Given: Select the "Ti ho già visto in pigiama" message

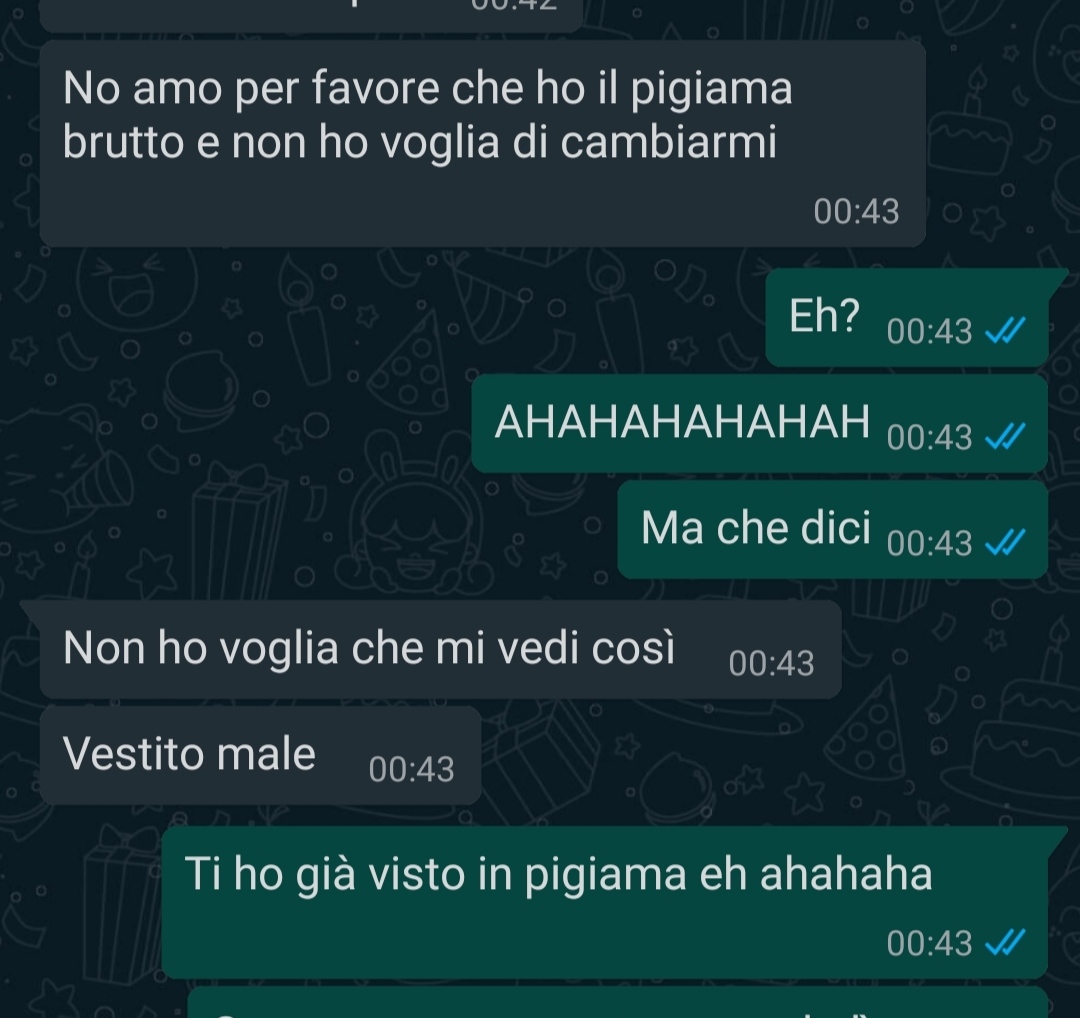Looking at the screenshot, I should [x=605, y=902].
